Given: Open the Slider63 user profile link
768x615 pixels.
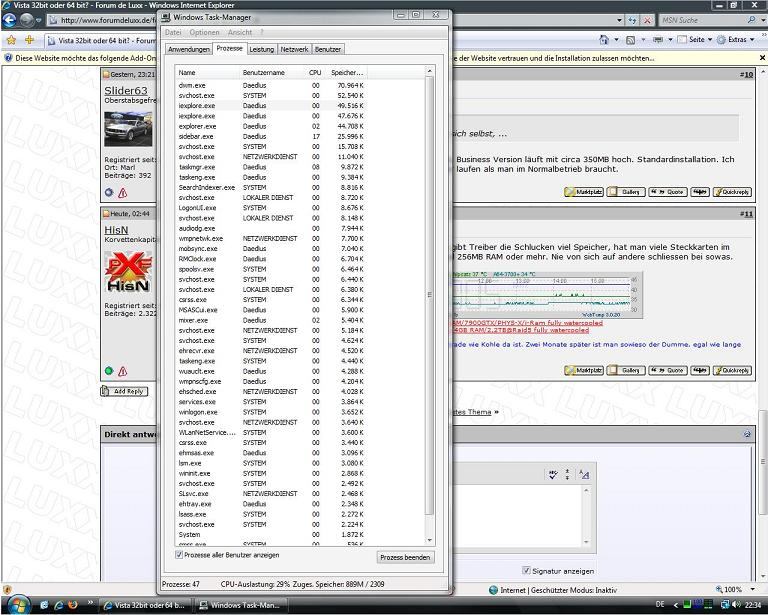Looking at the screenshot, I should 126,91.
